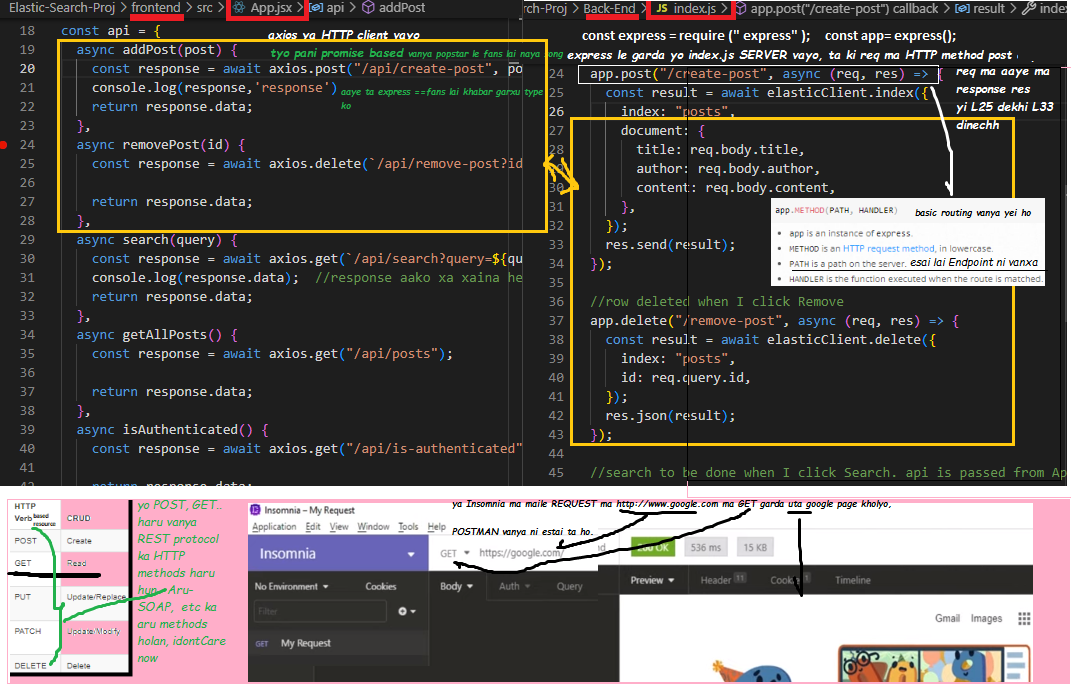Click the cube icon before app.post callback breadcrumb
Image resolution: width=1071 pixels, height=684 pixels.
click(740, 8)
